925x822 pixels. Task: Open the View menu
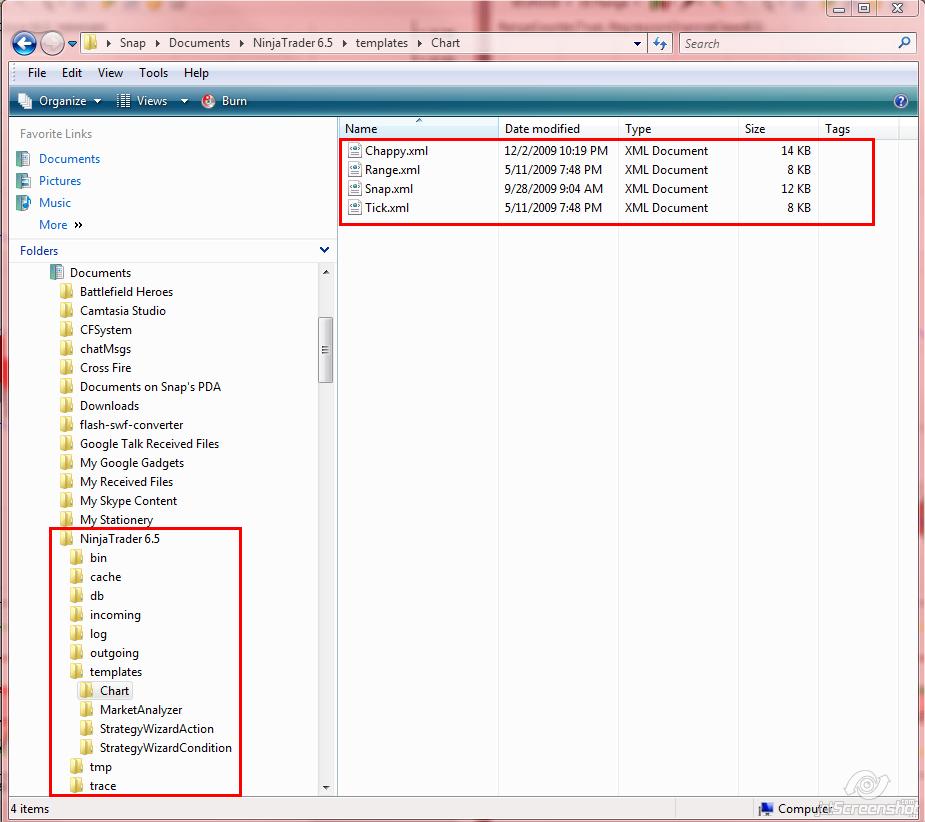(x=110, y=73)
